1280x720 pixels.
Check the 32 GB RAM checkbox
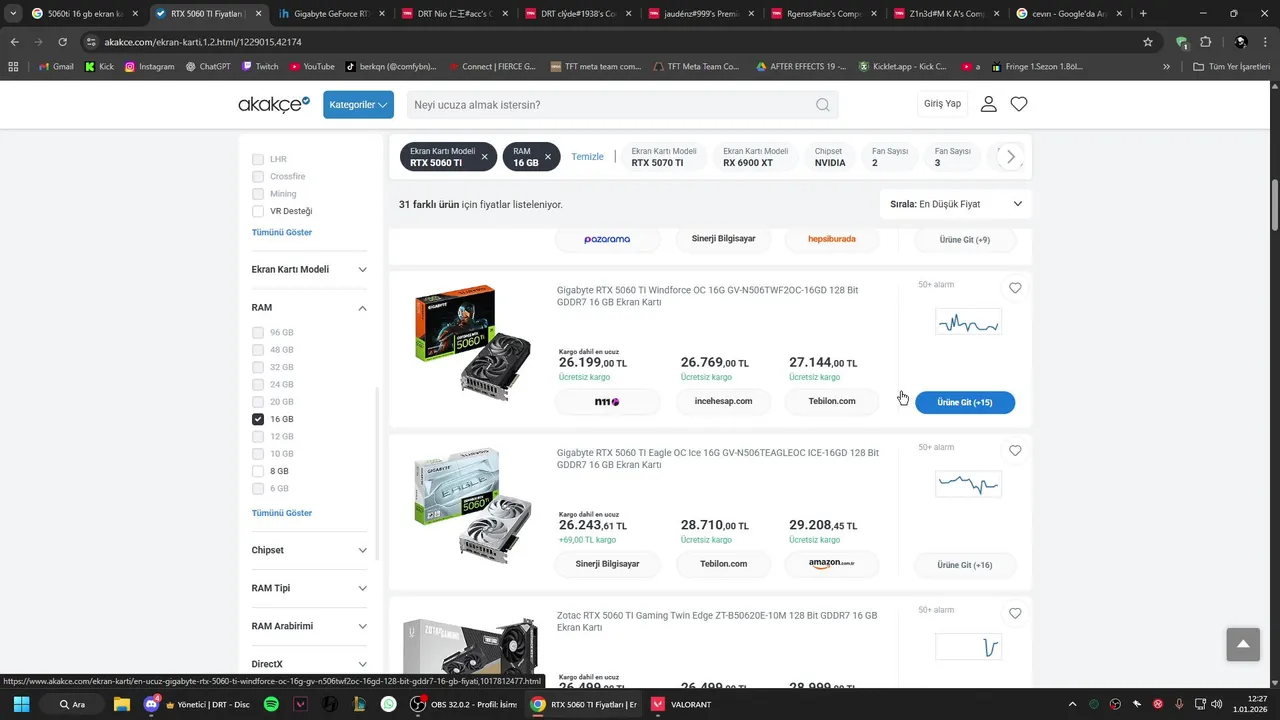click(258, 367)
